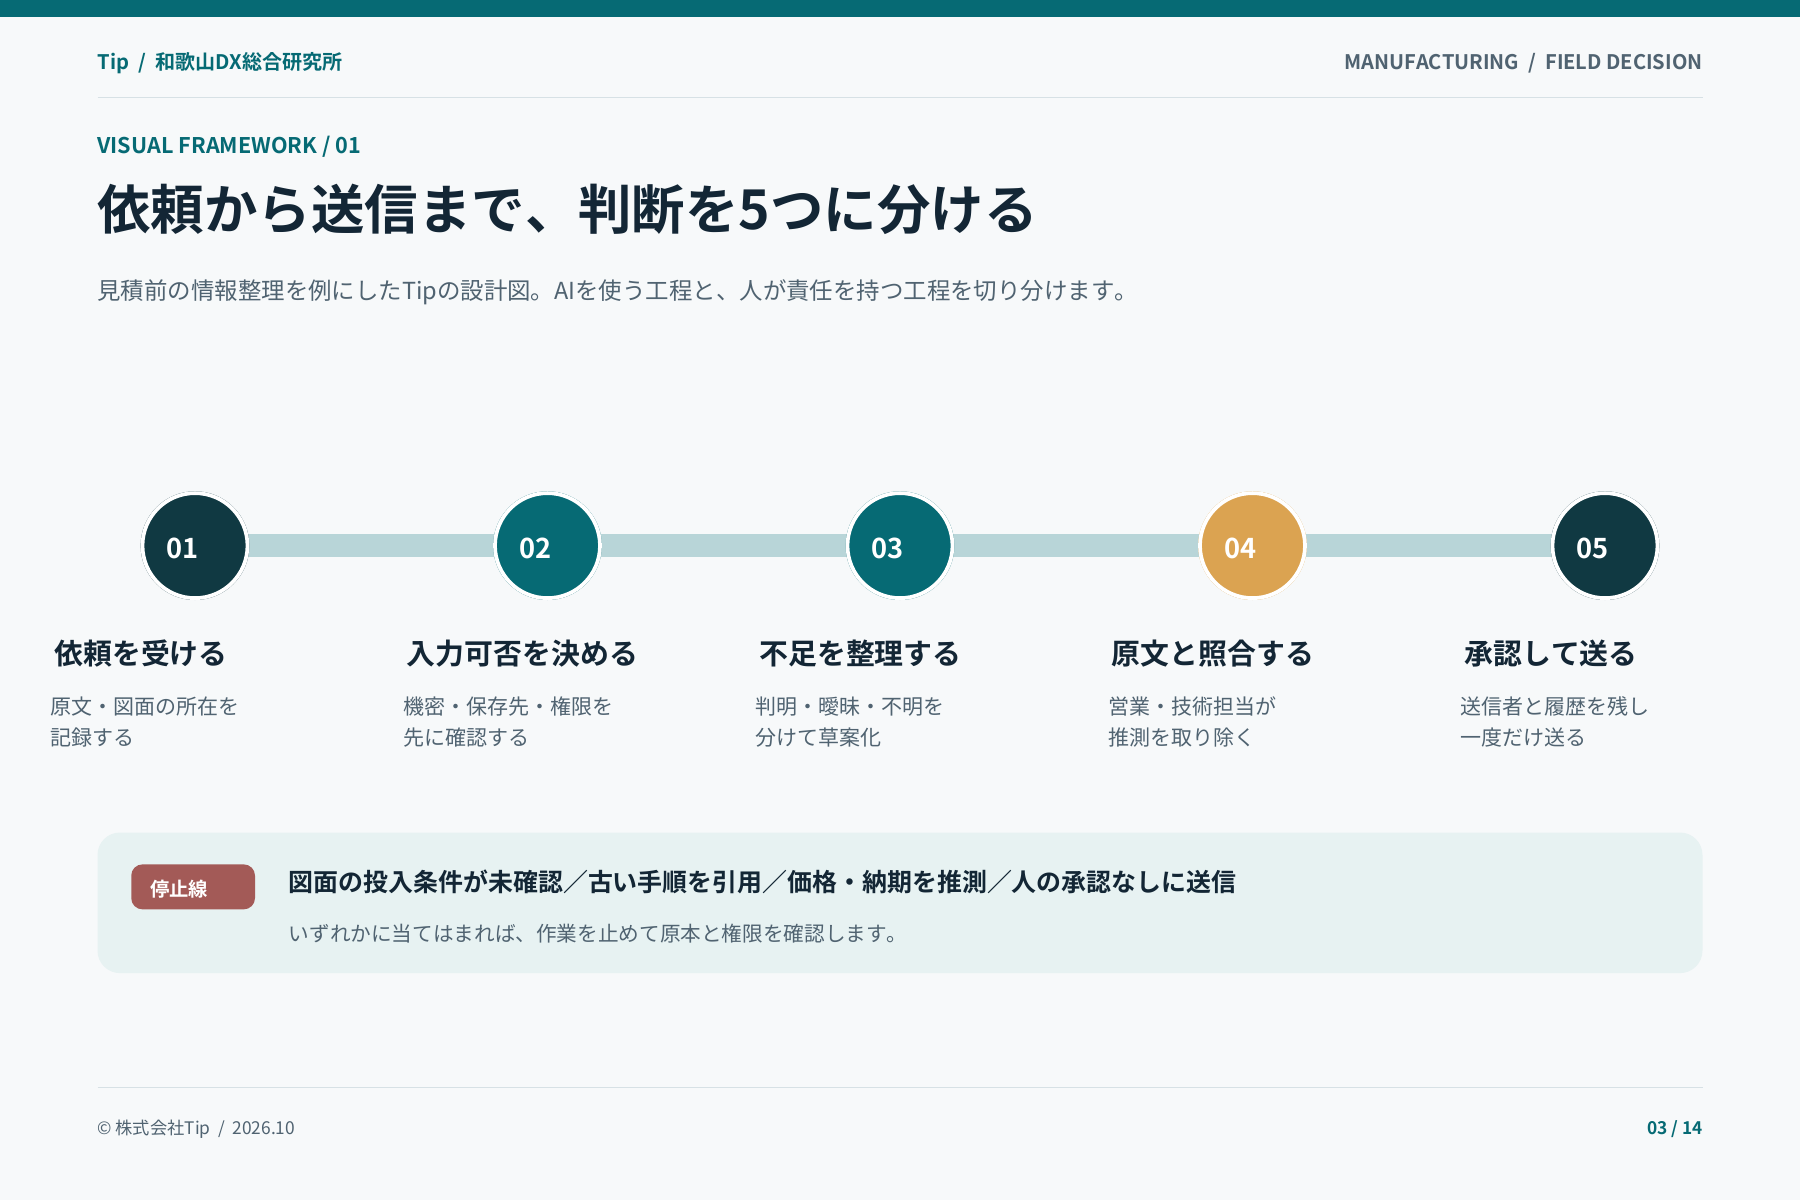Click the description 送信者と履歴を残し一度だけ送る
Viewport: 1800px width, 1200px height.
(x=1554, y=722)
